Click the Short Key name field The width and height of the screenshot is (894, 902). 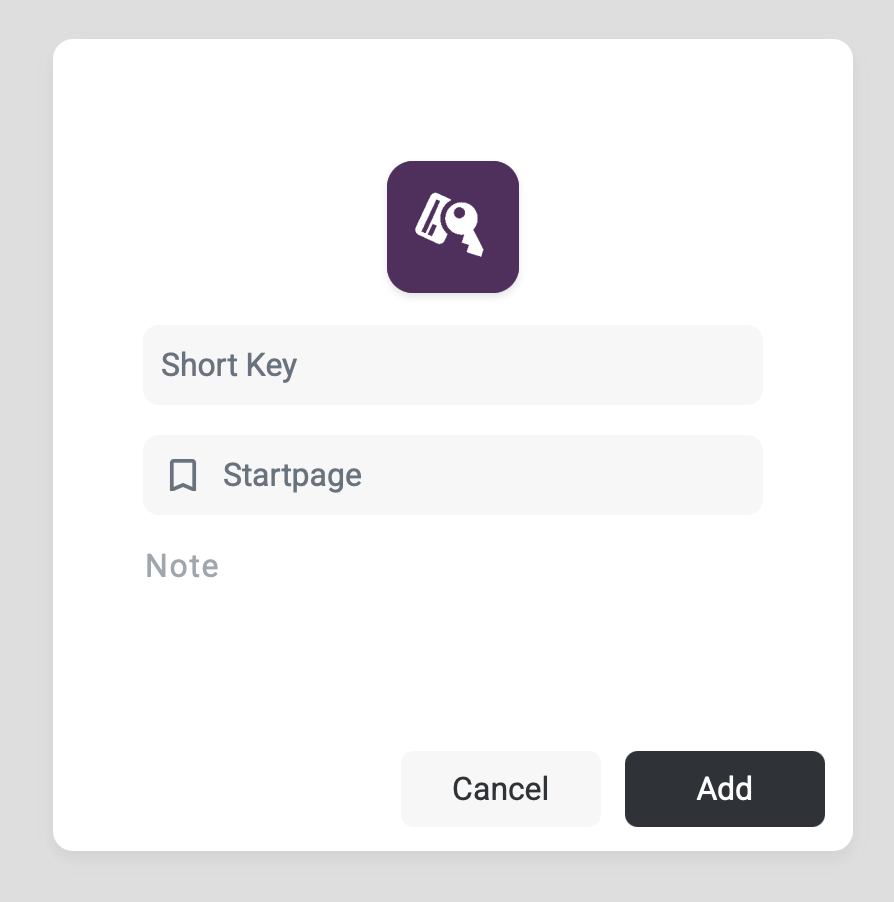click(452, 365)
